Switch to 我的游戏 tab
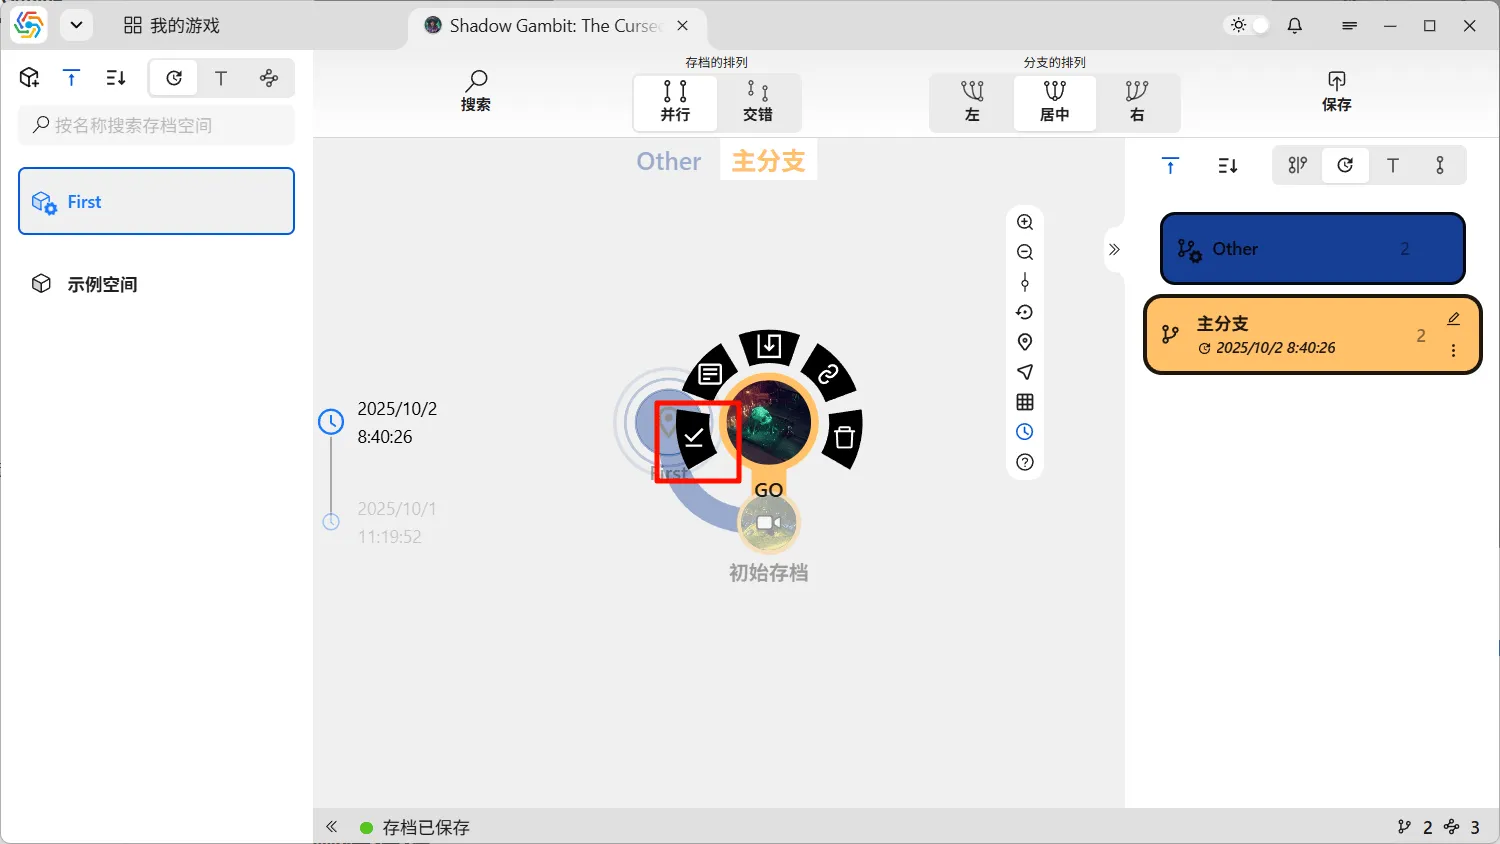Viewport: 1500px width, 844px height. pyautogui.click(x=172, y=26)
